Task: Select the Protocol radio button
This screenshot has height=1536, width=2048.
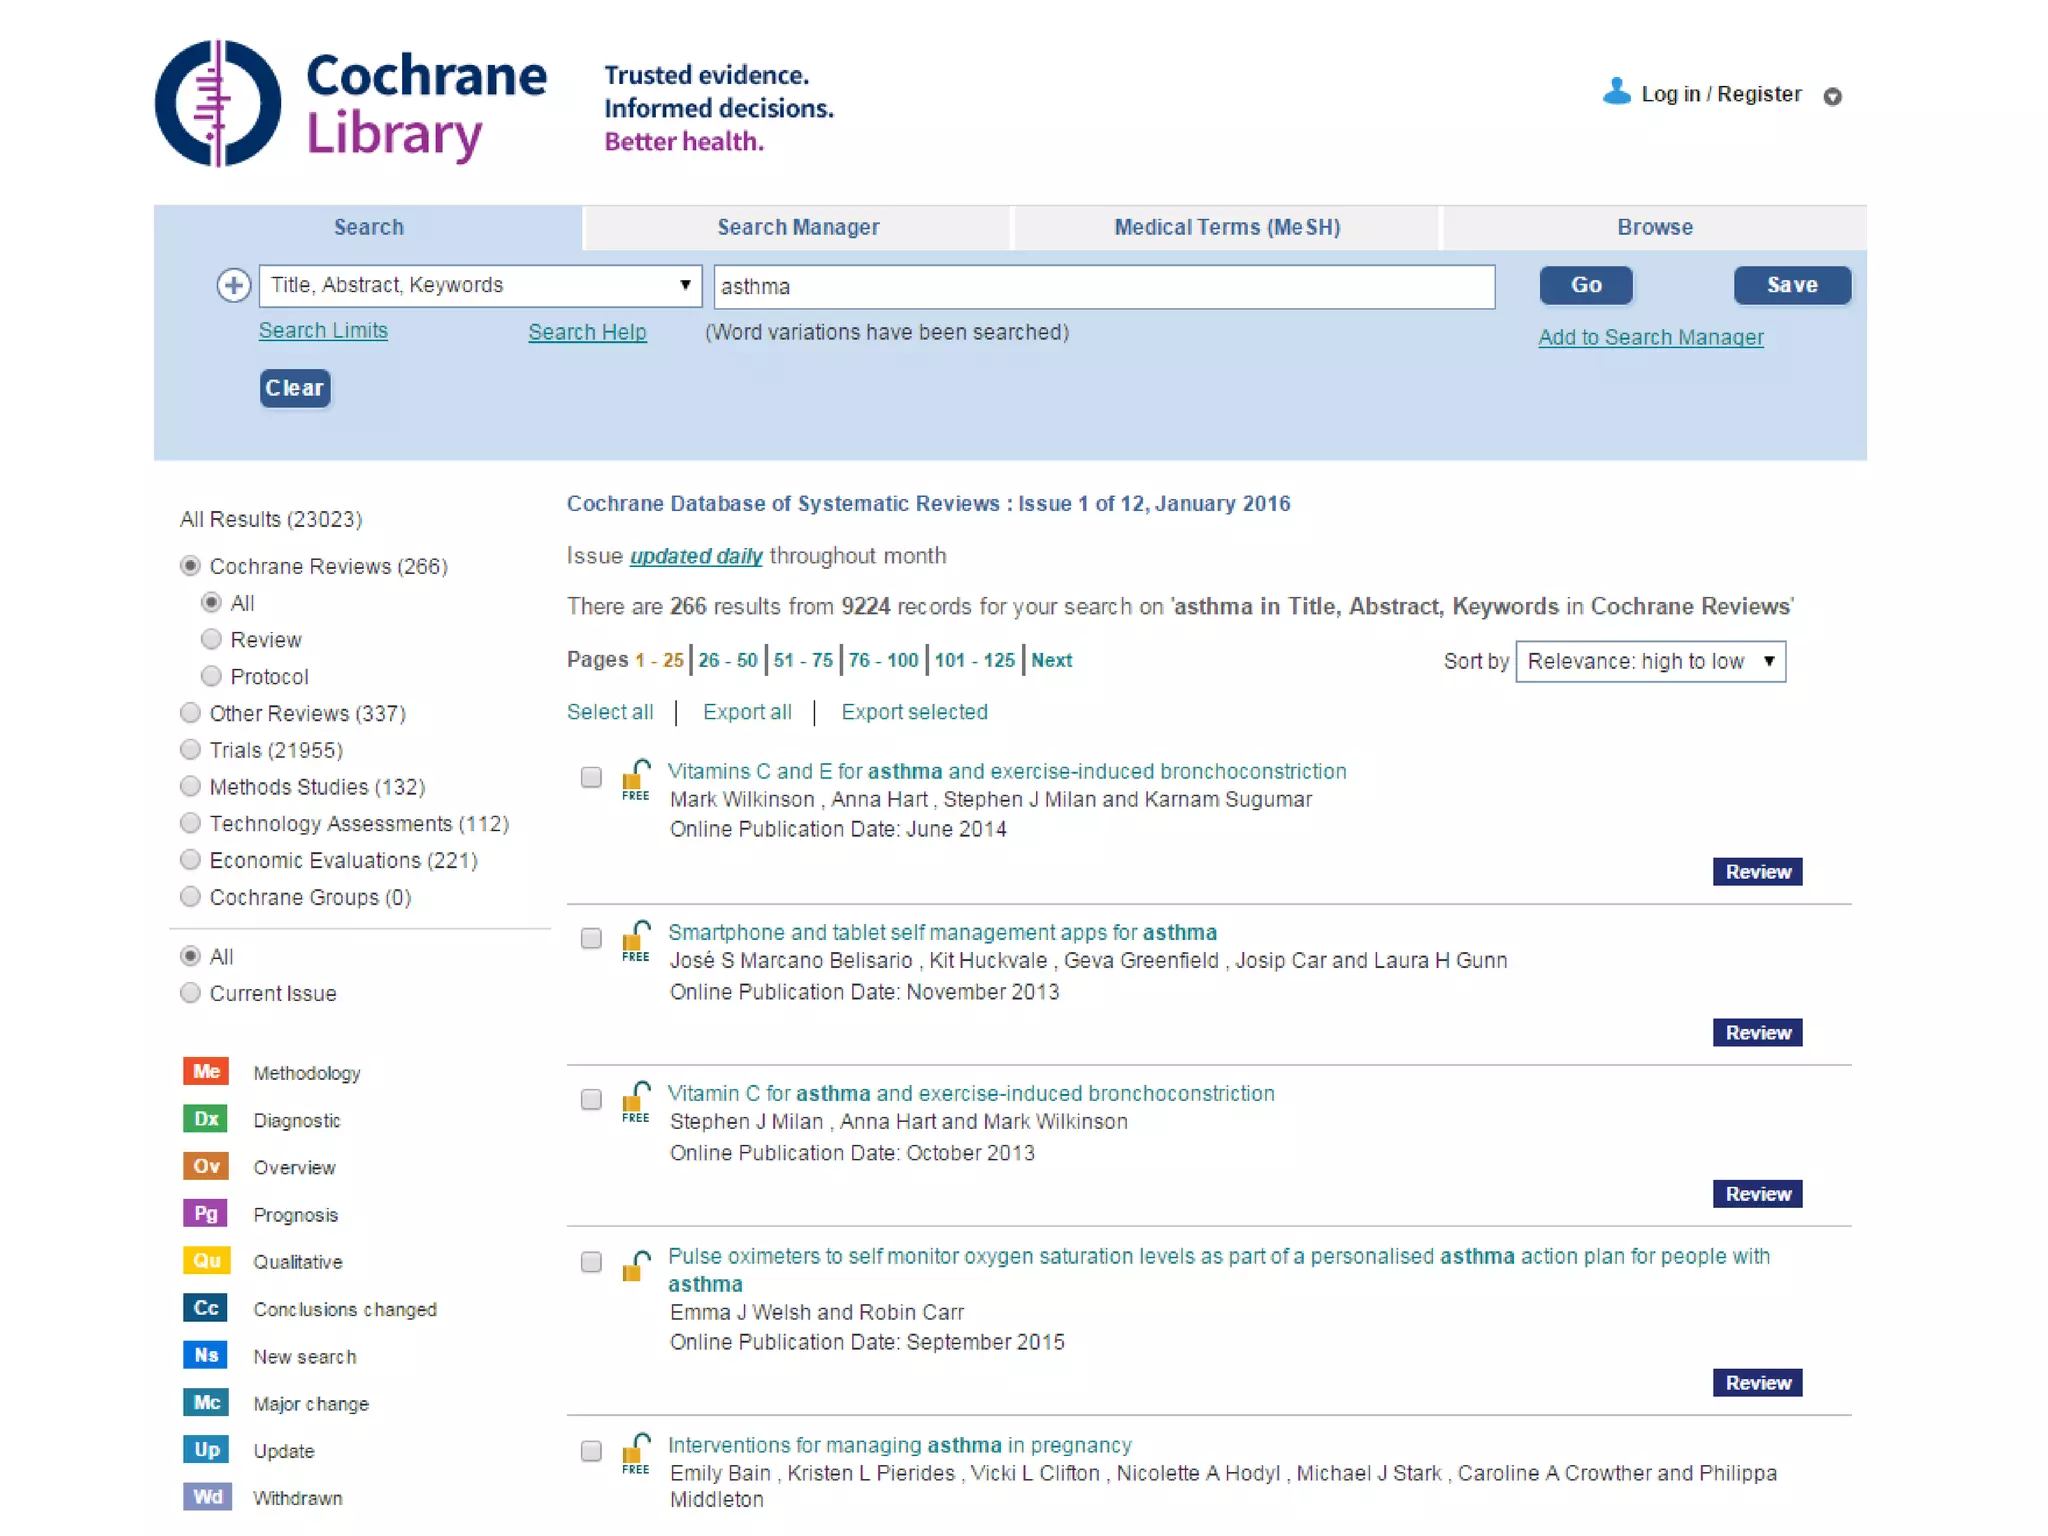Action: [x=211, y=676]
